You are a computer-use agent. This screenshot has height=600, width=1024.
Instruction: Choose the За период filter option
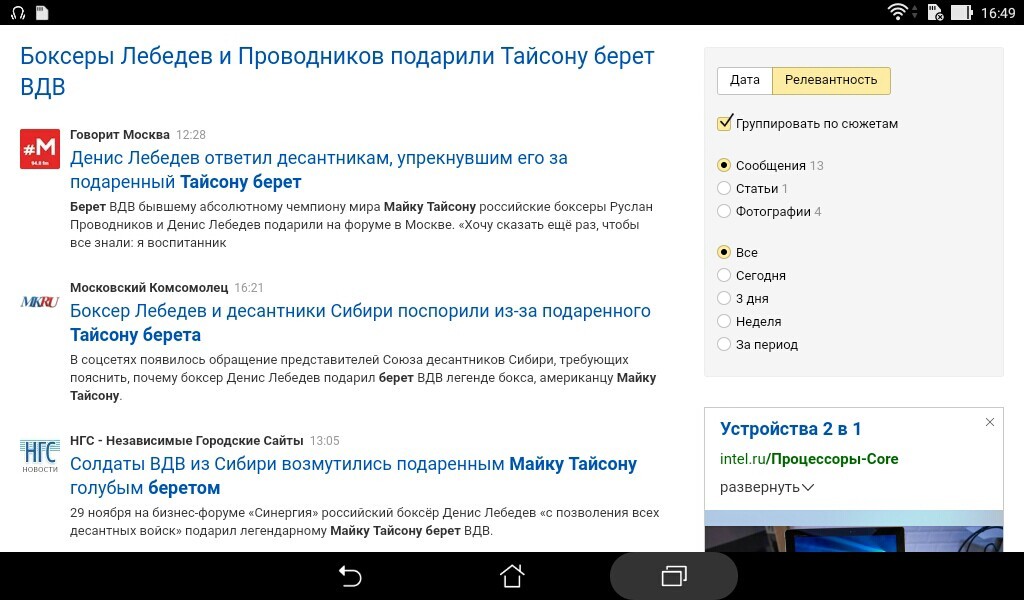coord(724,343)
